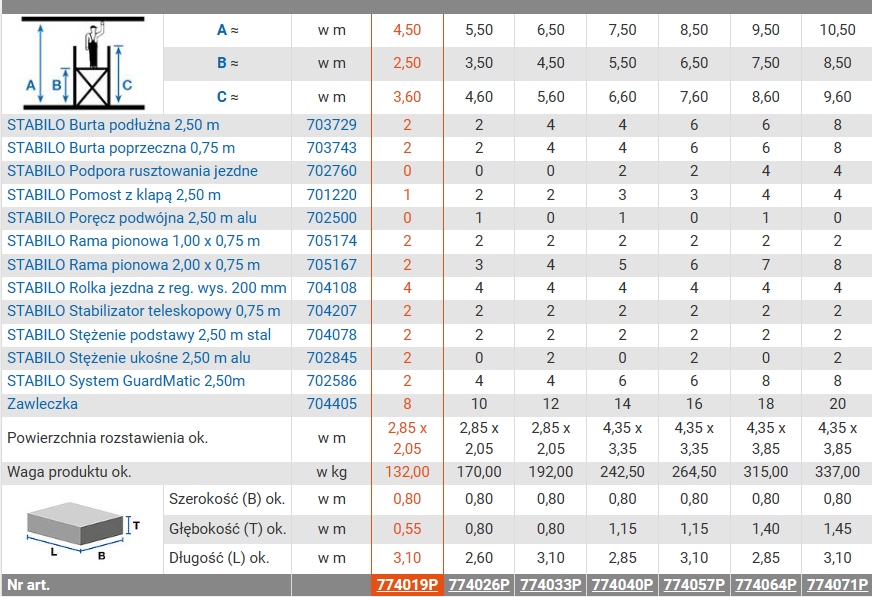
Task: Select variant 774071P
Action: pos(838,585)
